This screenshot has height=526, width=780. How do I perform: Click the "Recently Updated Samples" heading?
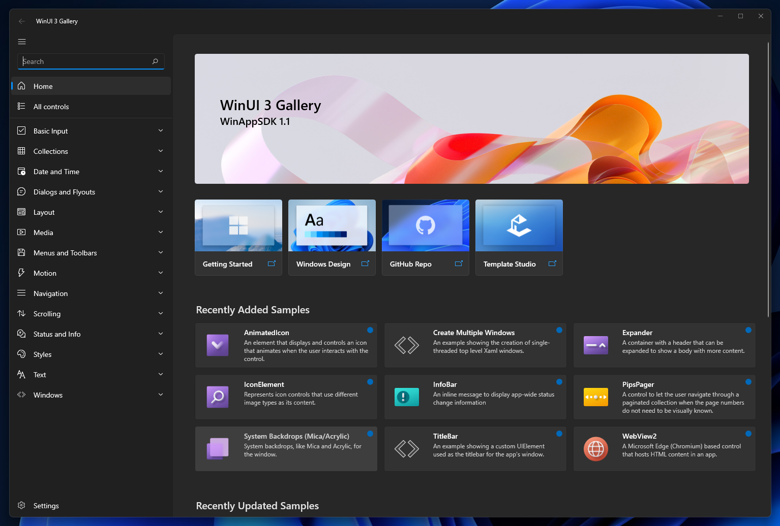pos(257,506)
